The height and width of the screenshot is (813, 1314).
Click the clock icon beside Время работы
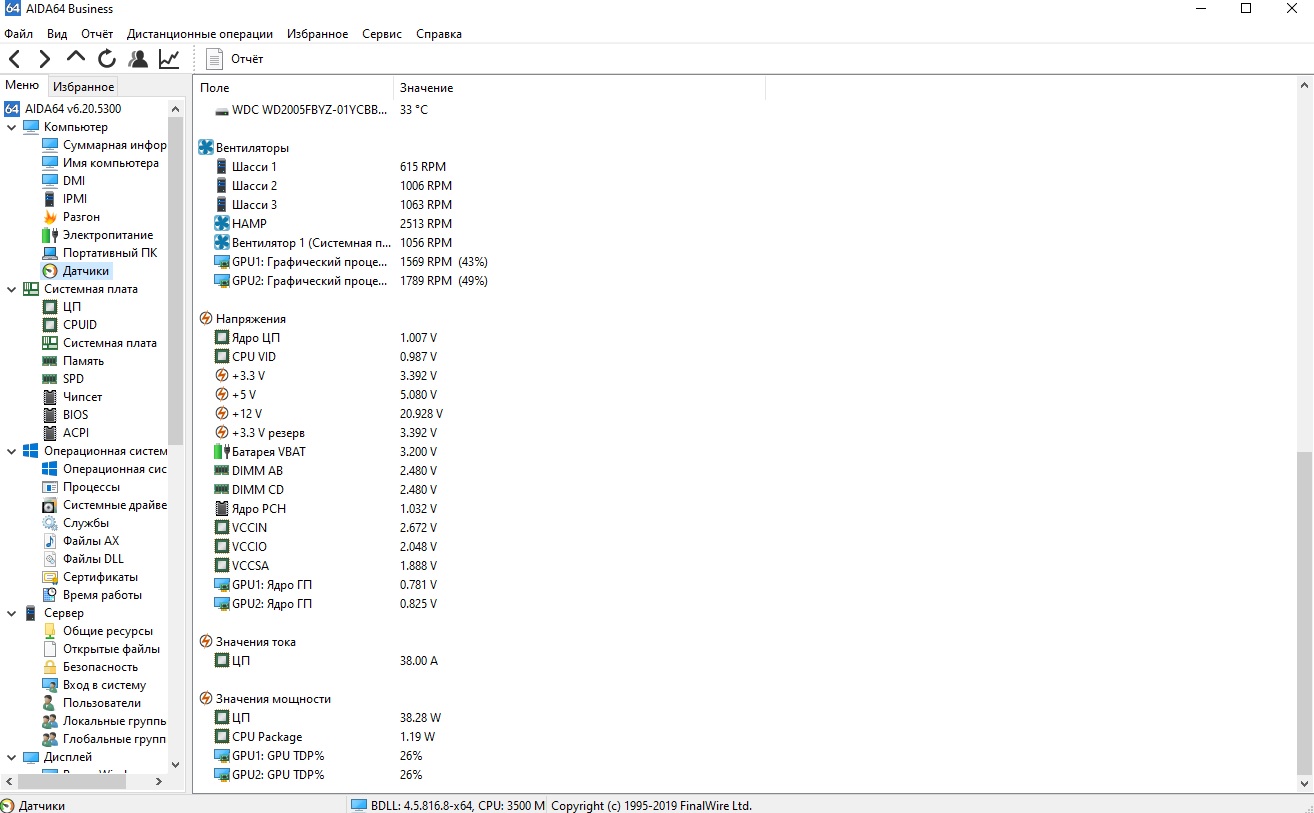(x=50, y=595)
